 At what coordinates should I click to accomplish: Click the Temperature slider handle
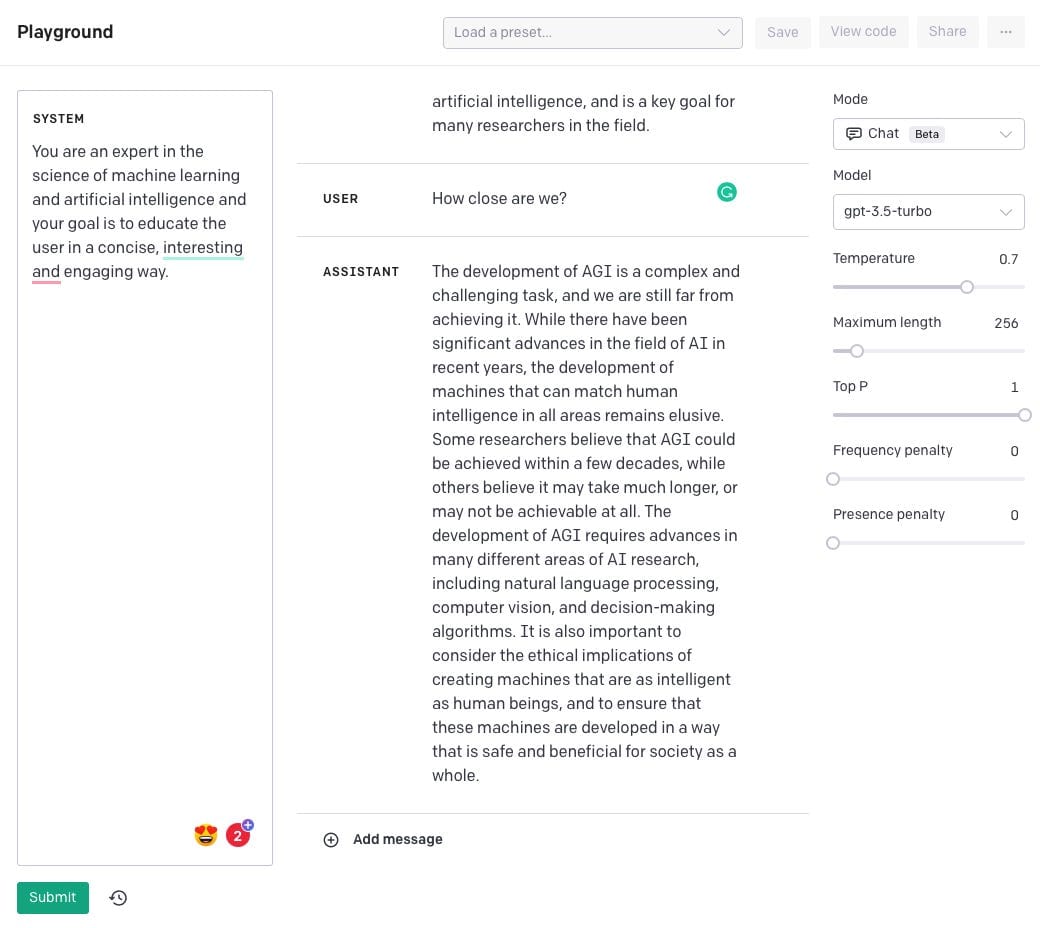click(x=967, y=287)
